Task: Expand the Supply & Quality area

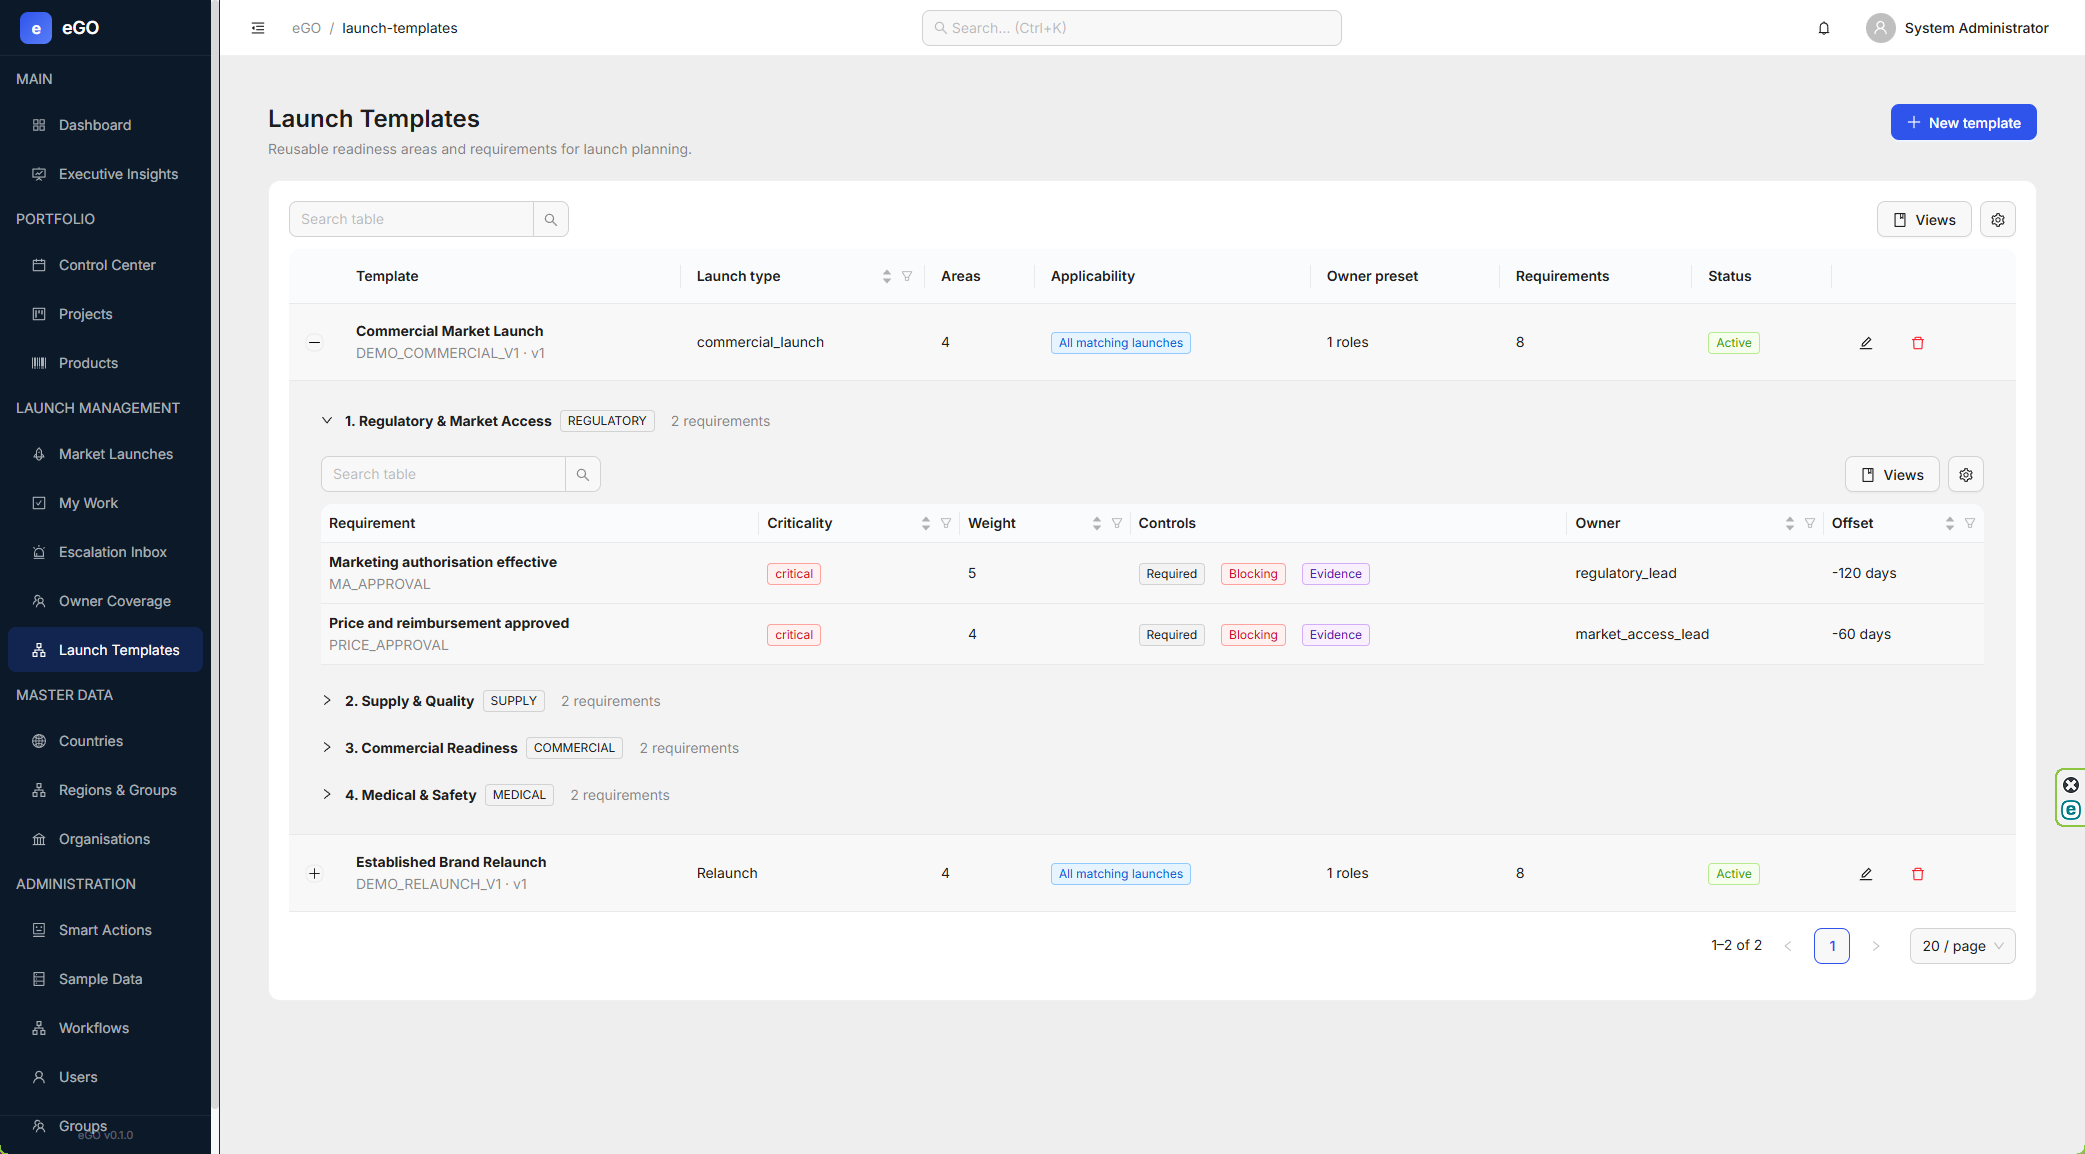Action: pos(327,701)
